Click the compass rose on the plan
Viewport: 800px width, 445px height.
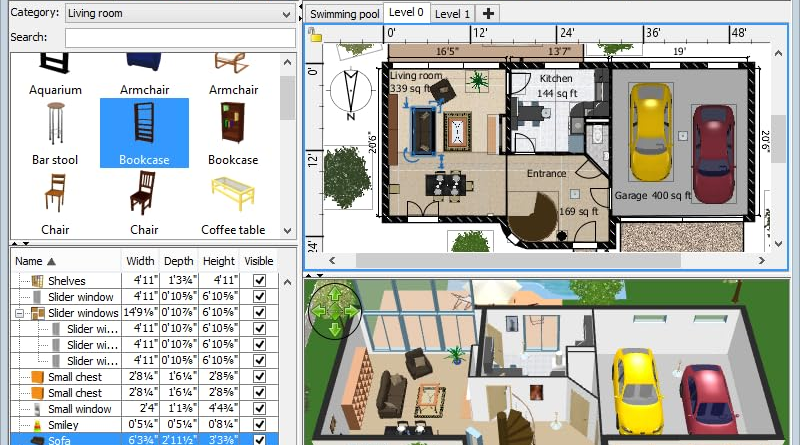351,93
